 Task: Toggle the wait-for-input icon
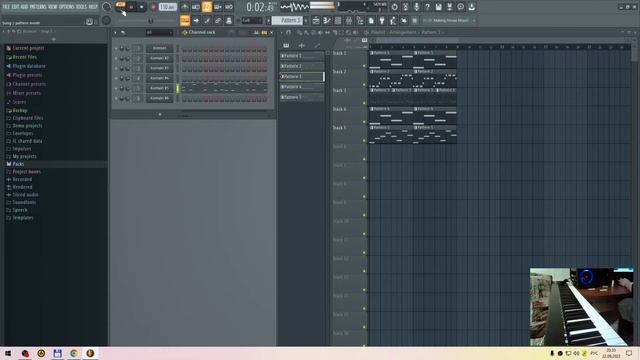coord(196,7)
